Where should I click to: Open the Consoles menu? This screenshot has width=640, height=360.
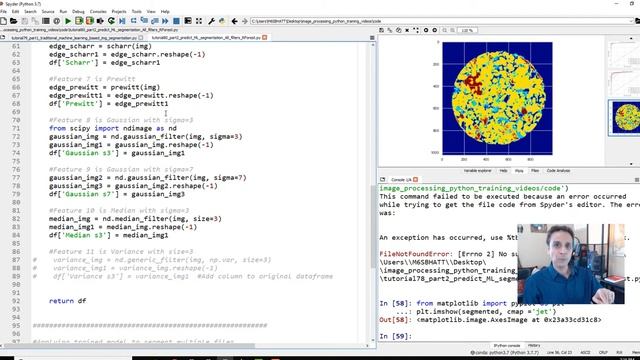[98, 11]
